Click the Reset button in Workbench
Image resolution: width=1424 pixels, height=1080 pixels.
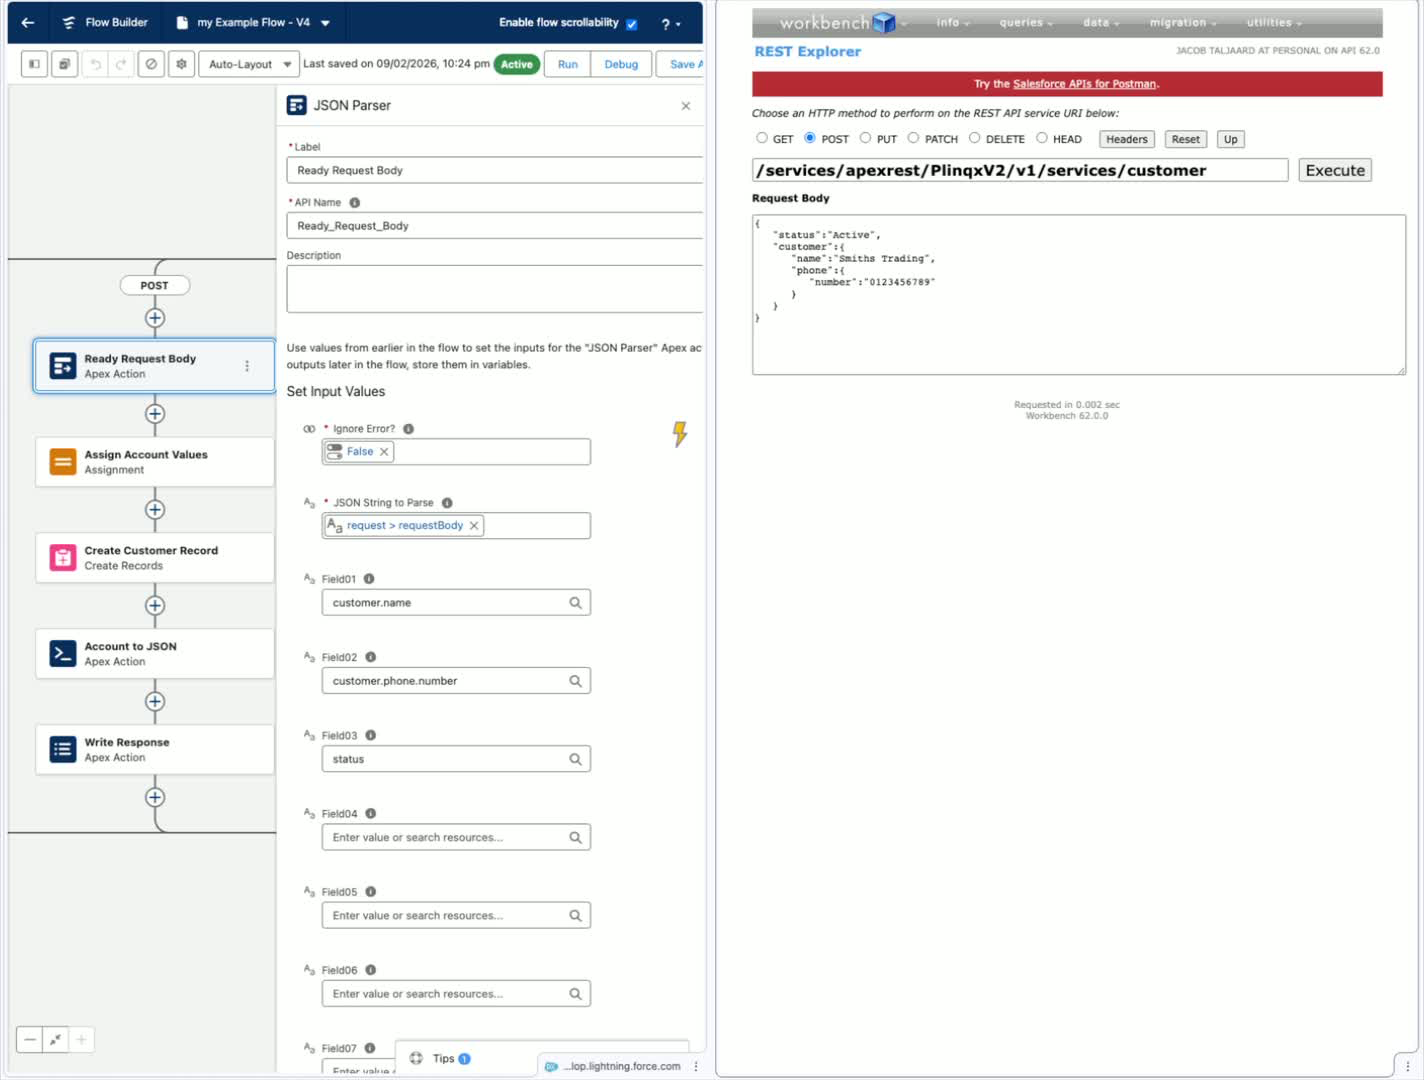[x=1186, y=139]
